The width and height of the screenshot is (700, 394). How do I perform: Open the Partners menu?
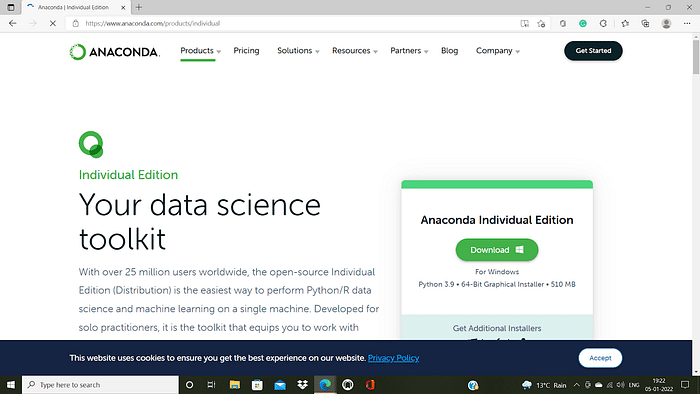point(405,50)
